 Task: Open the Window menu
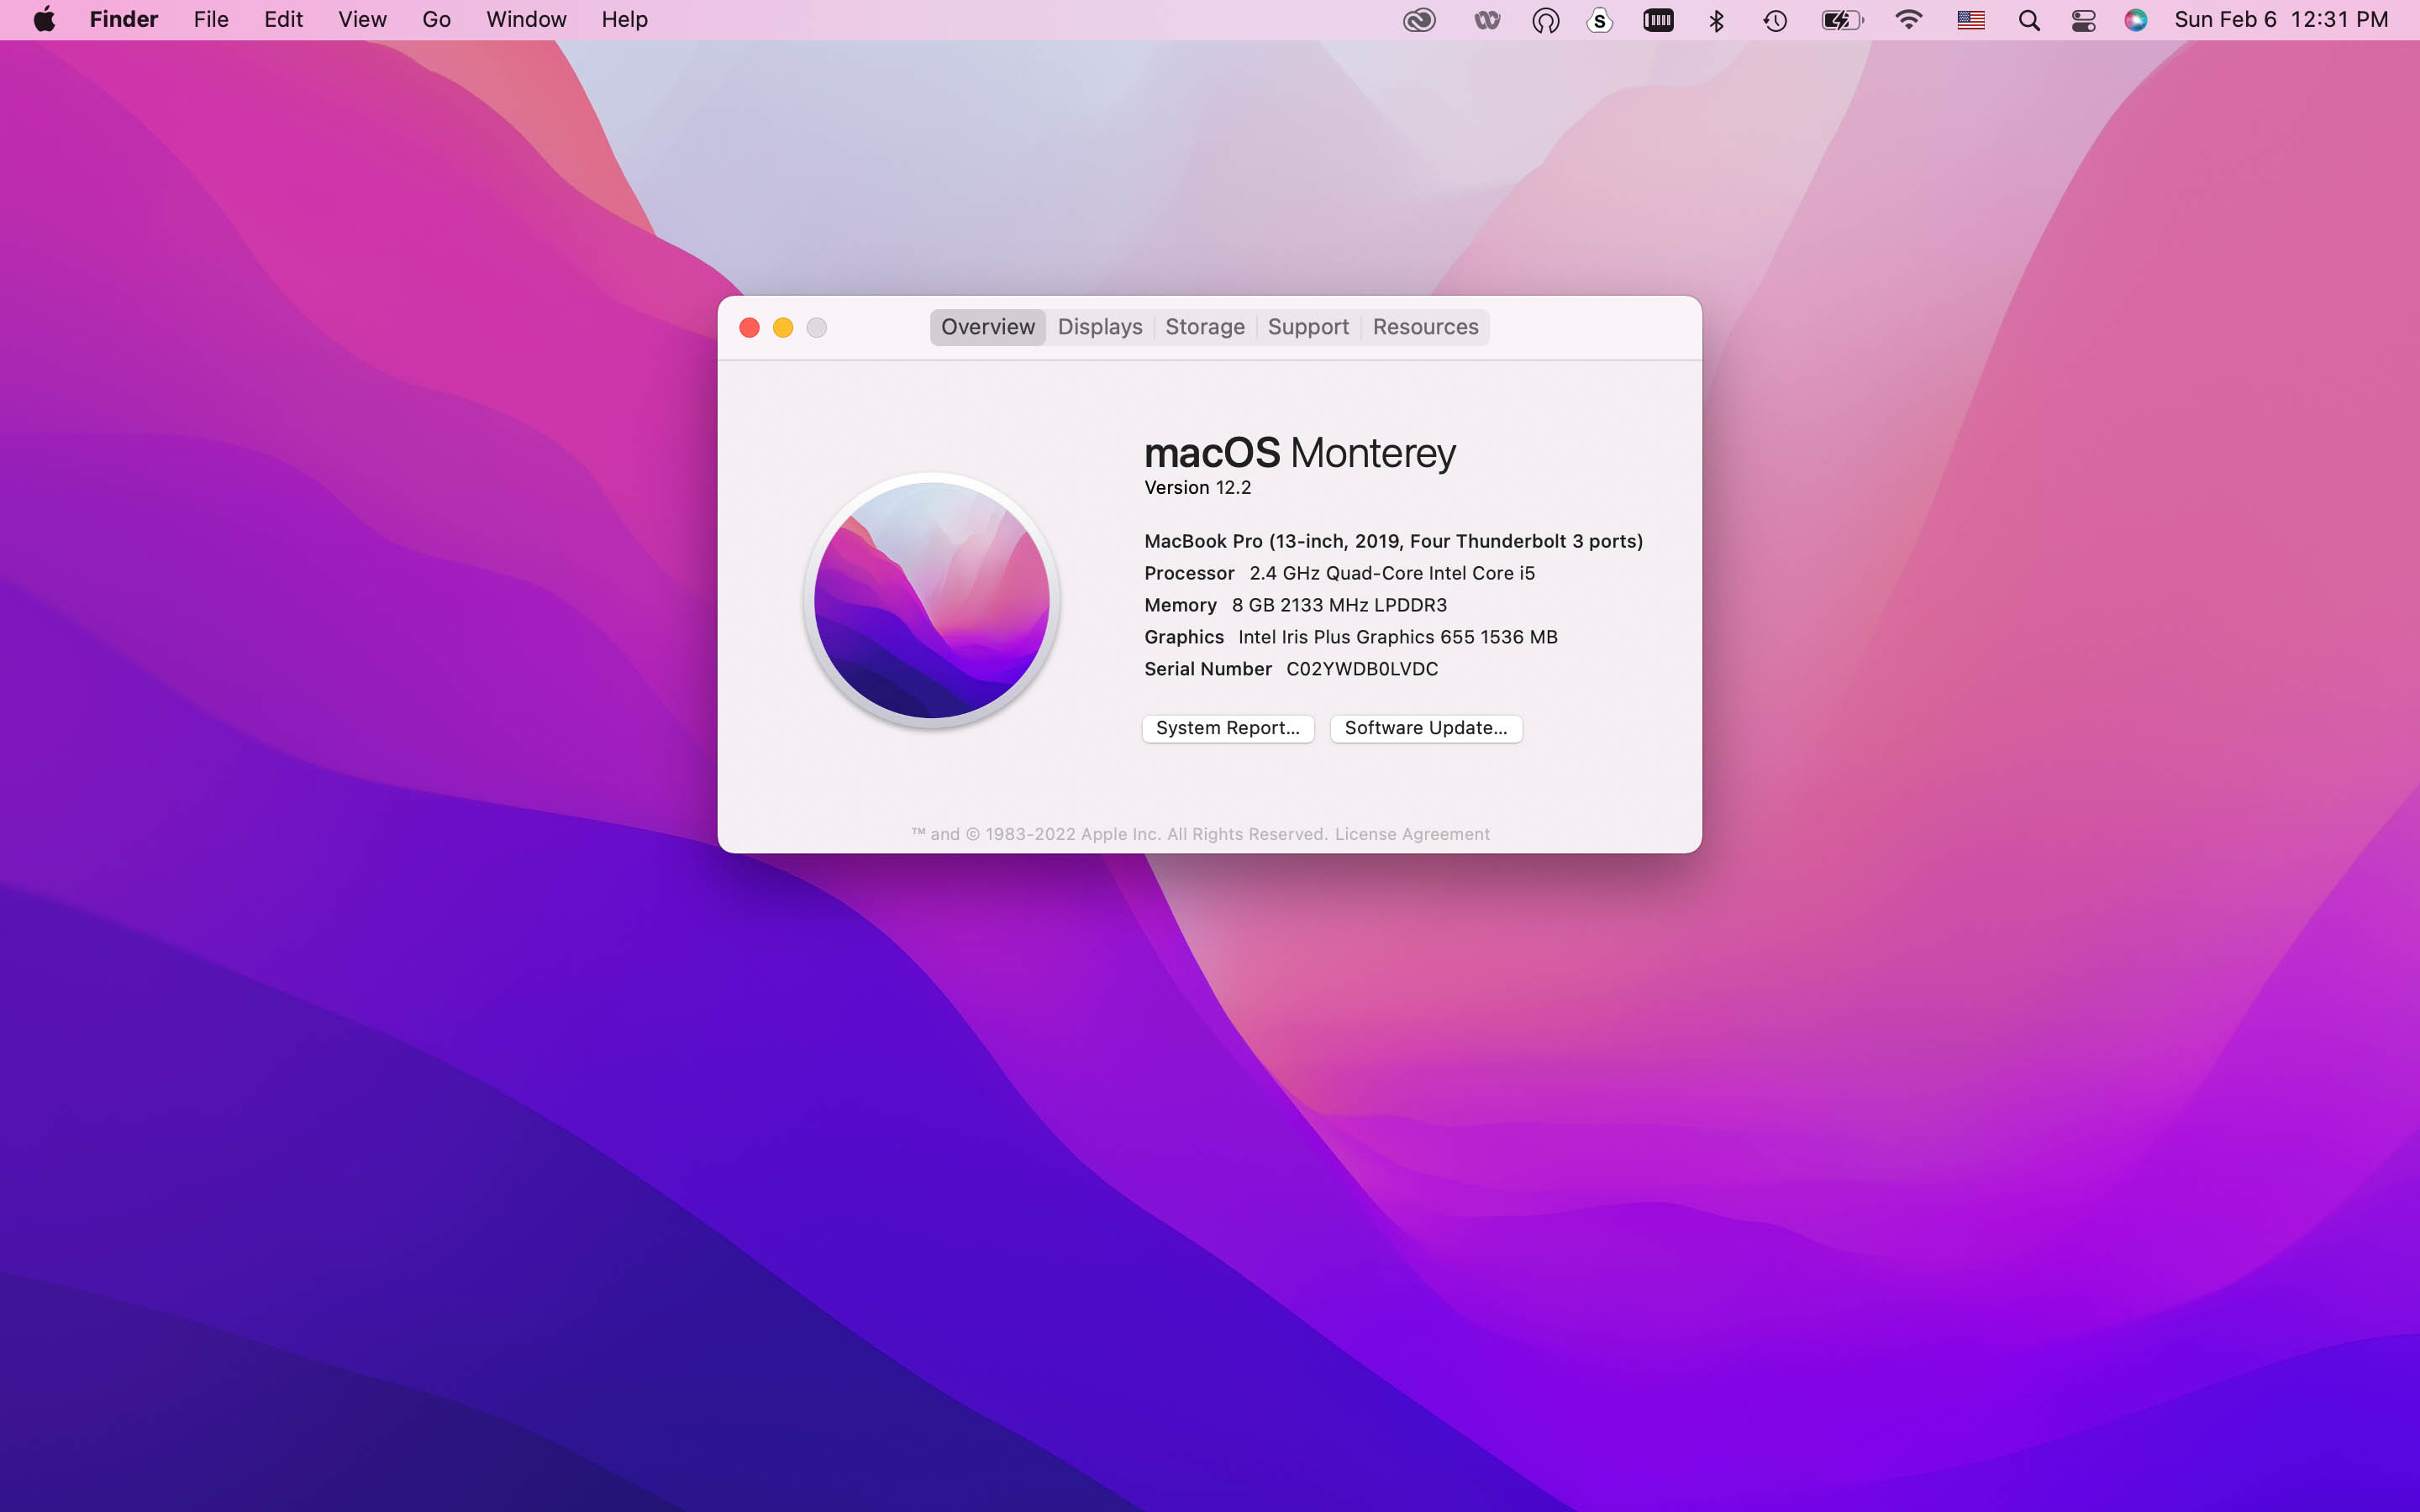coord(526,19)
